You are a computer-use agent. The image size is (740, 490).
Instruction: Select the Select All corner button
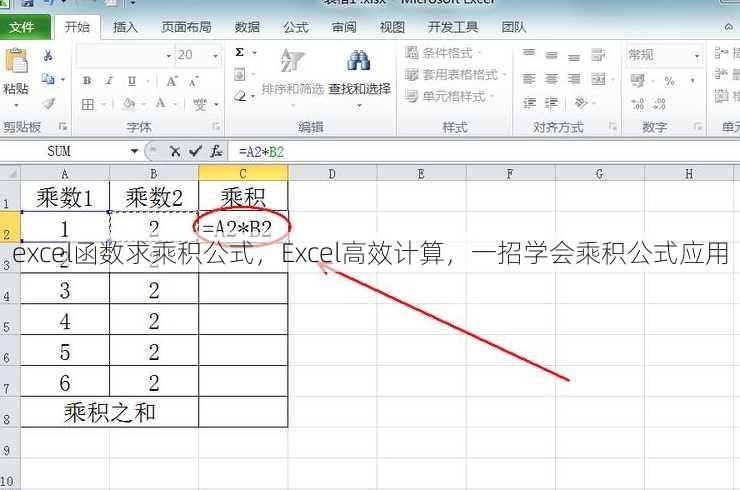(x=10, y=174)
